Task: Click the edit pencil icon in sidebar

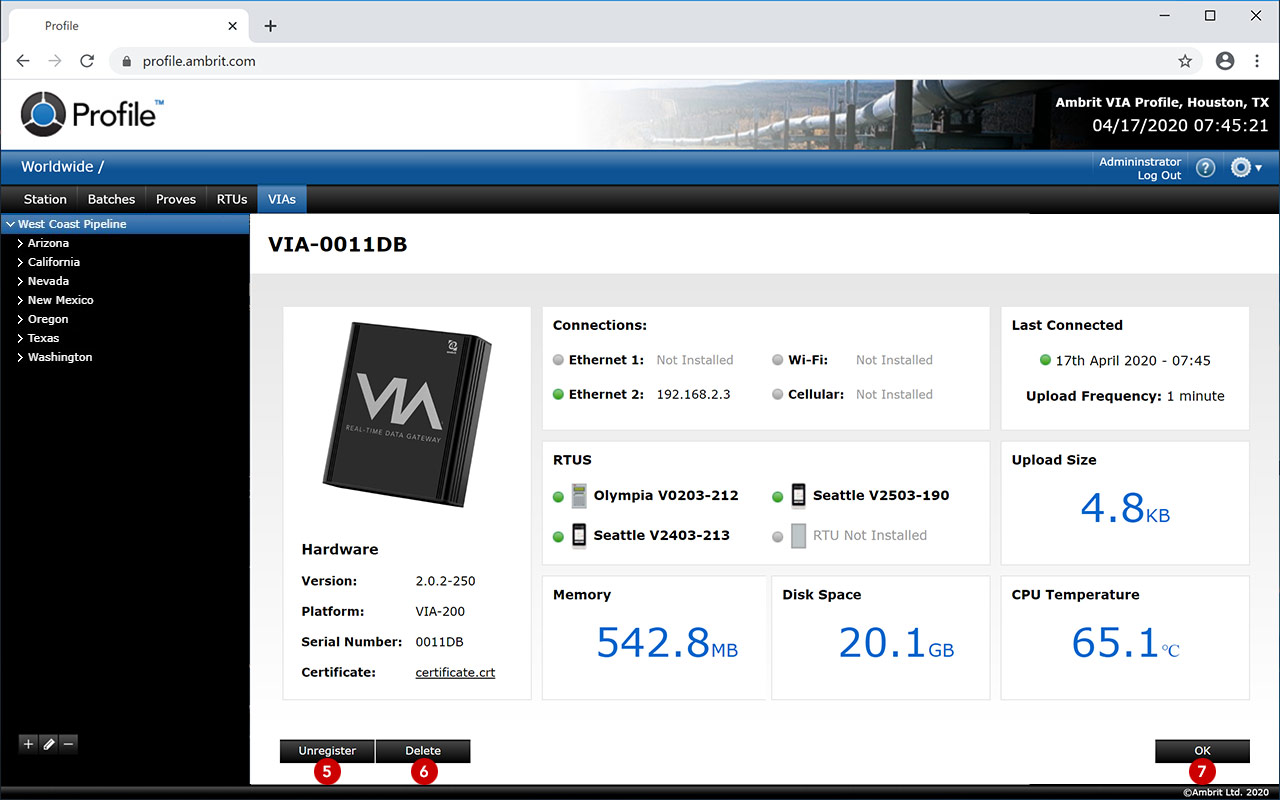Action: click(48, 744)
